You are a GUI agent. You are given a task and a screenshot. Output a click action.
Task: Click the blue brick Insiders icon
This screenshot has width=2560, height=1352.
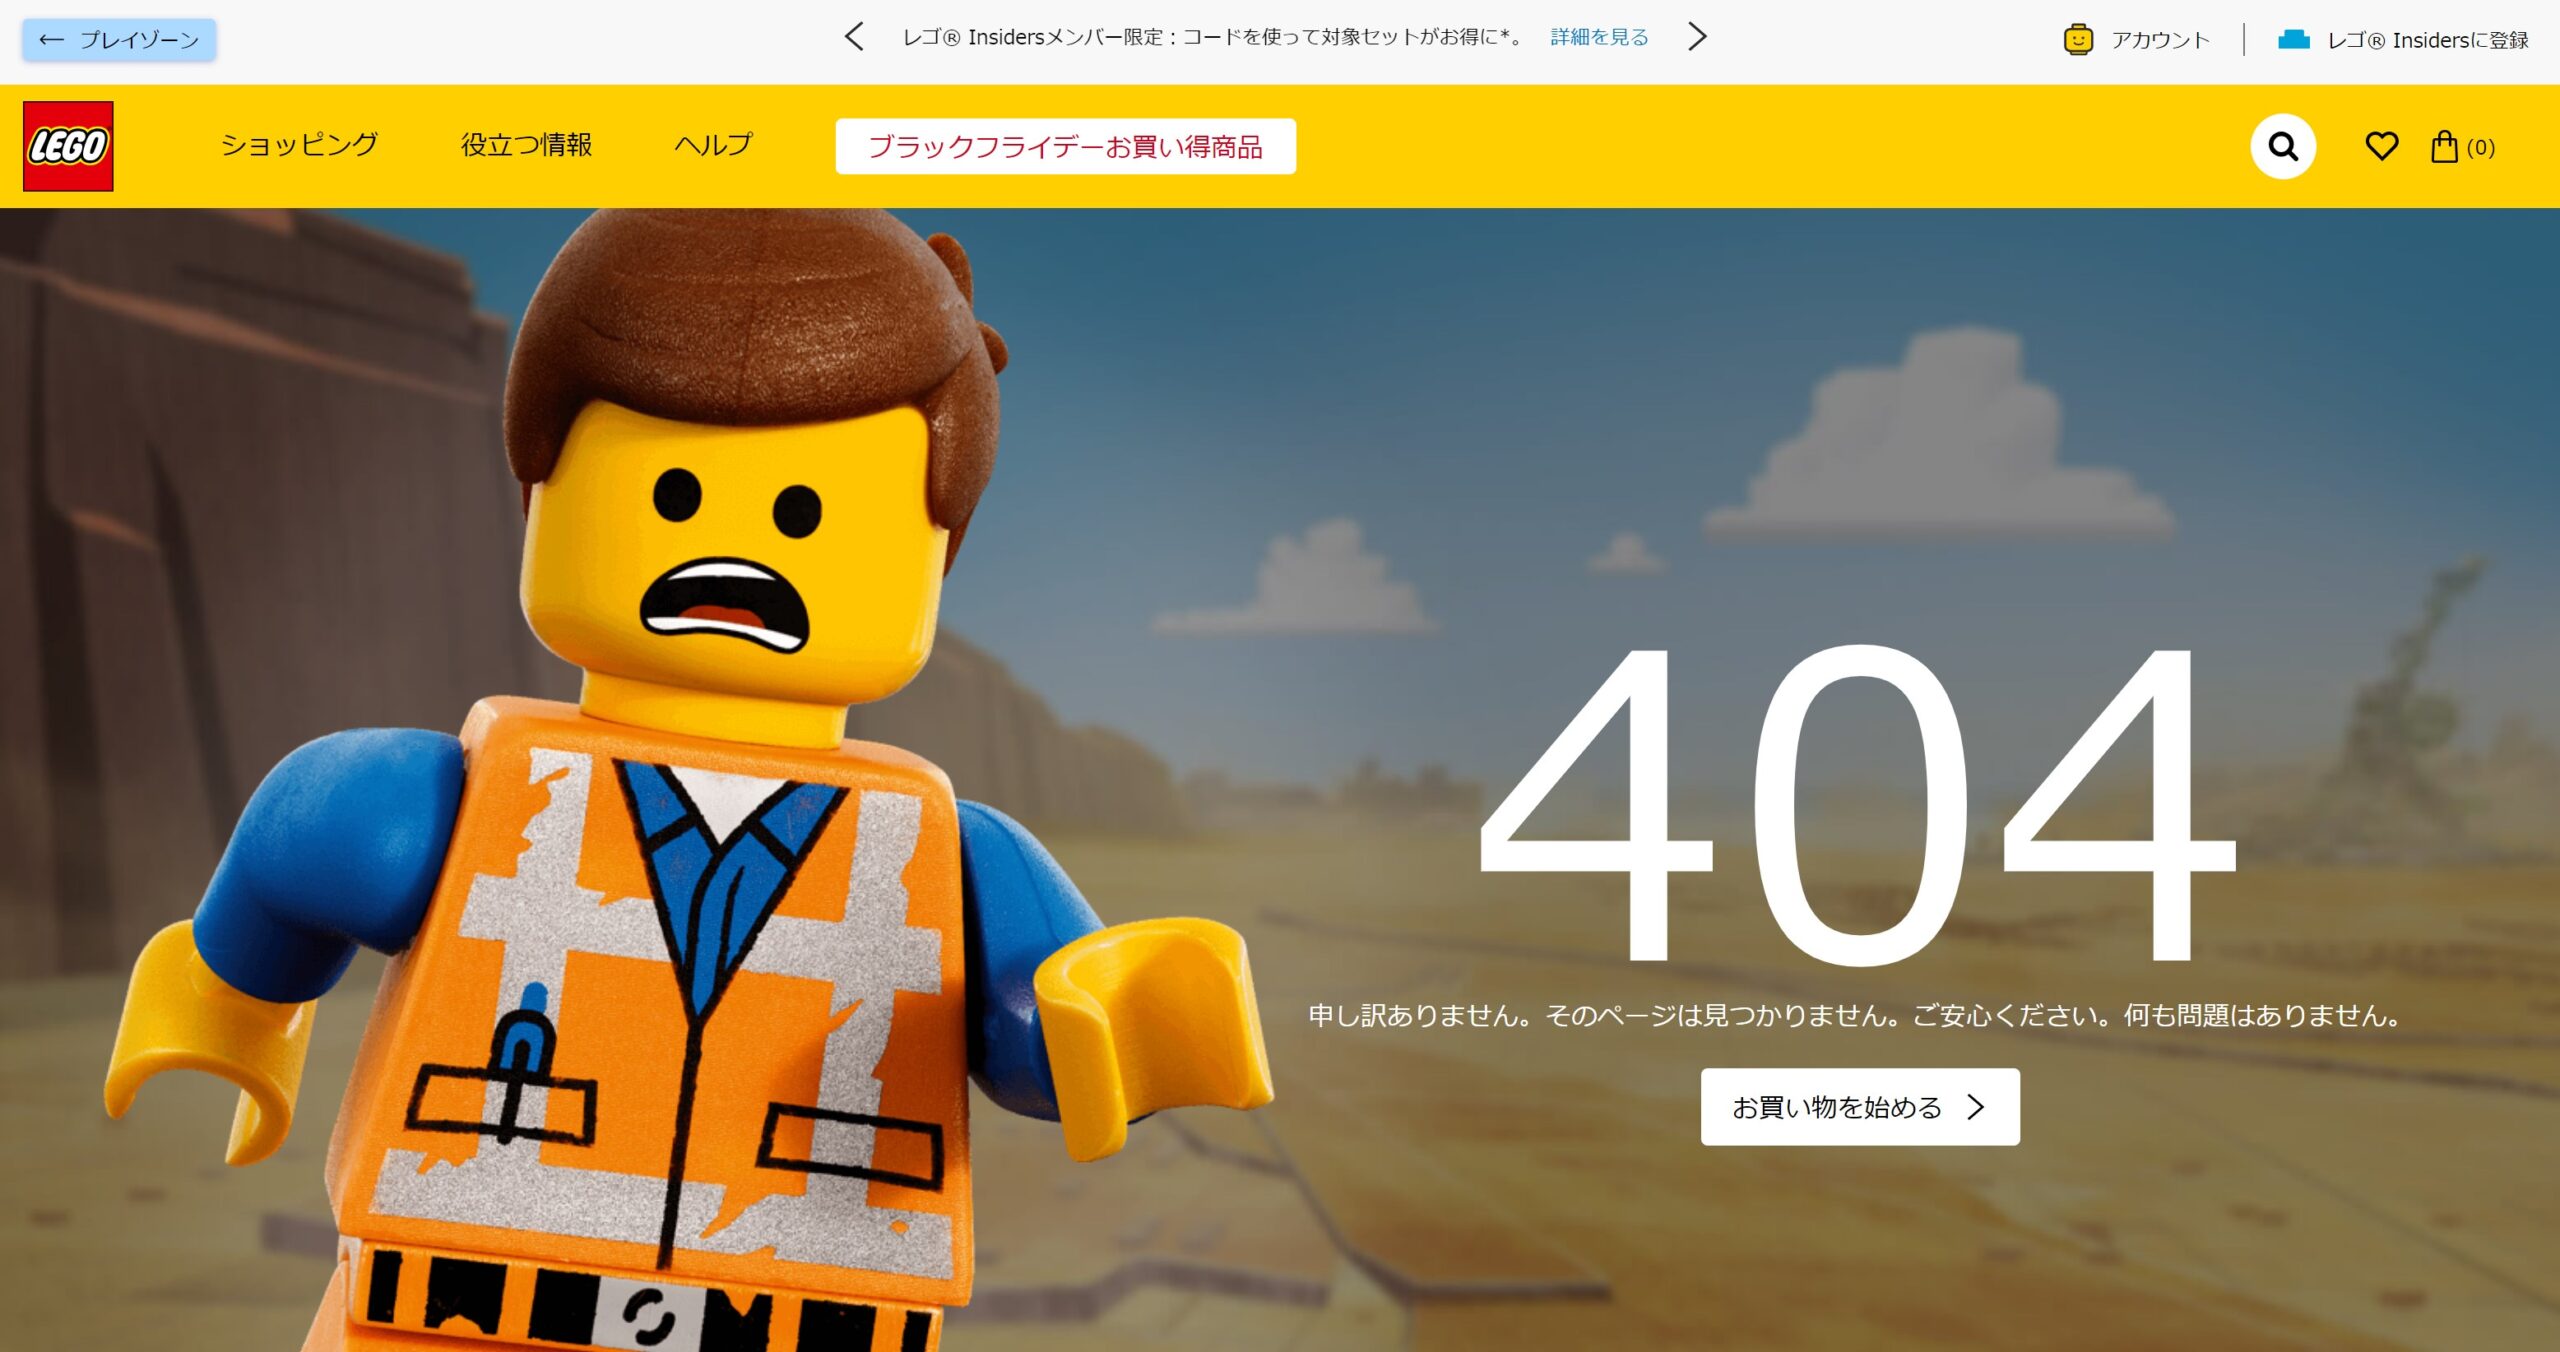[2293, 40]
